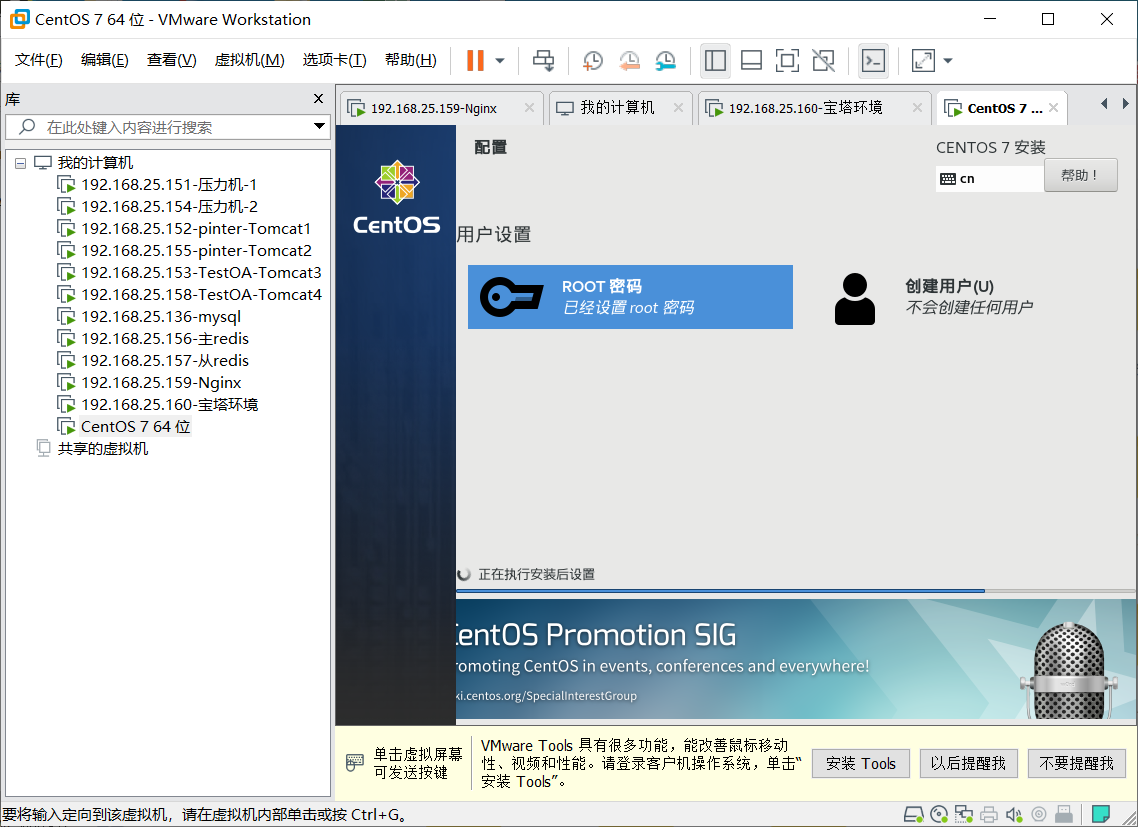Open the 选项卡(T) menu
1138x827 pixels.
coord(335,60)
